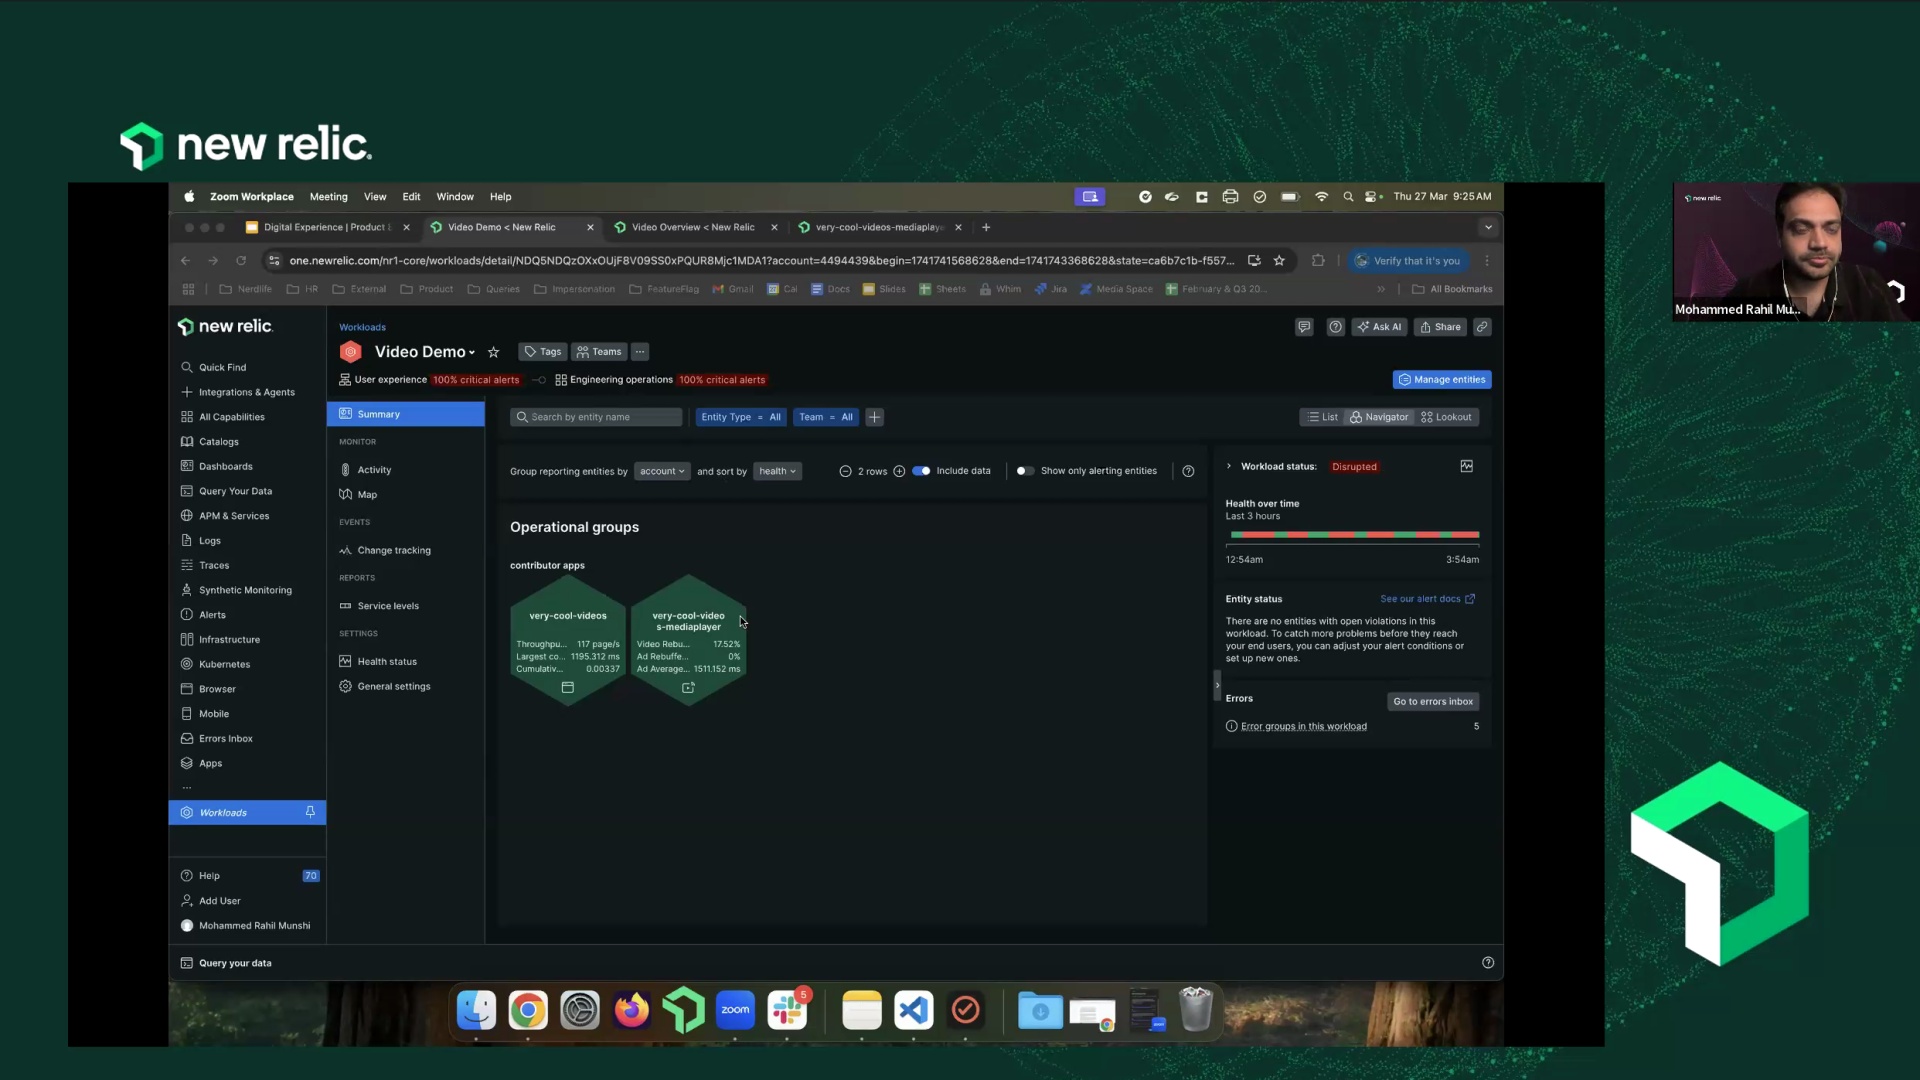Copy permalink with link icon

pos(1482,327)
